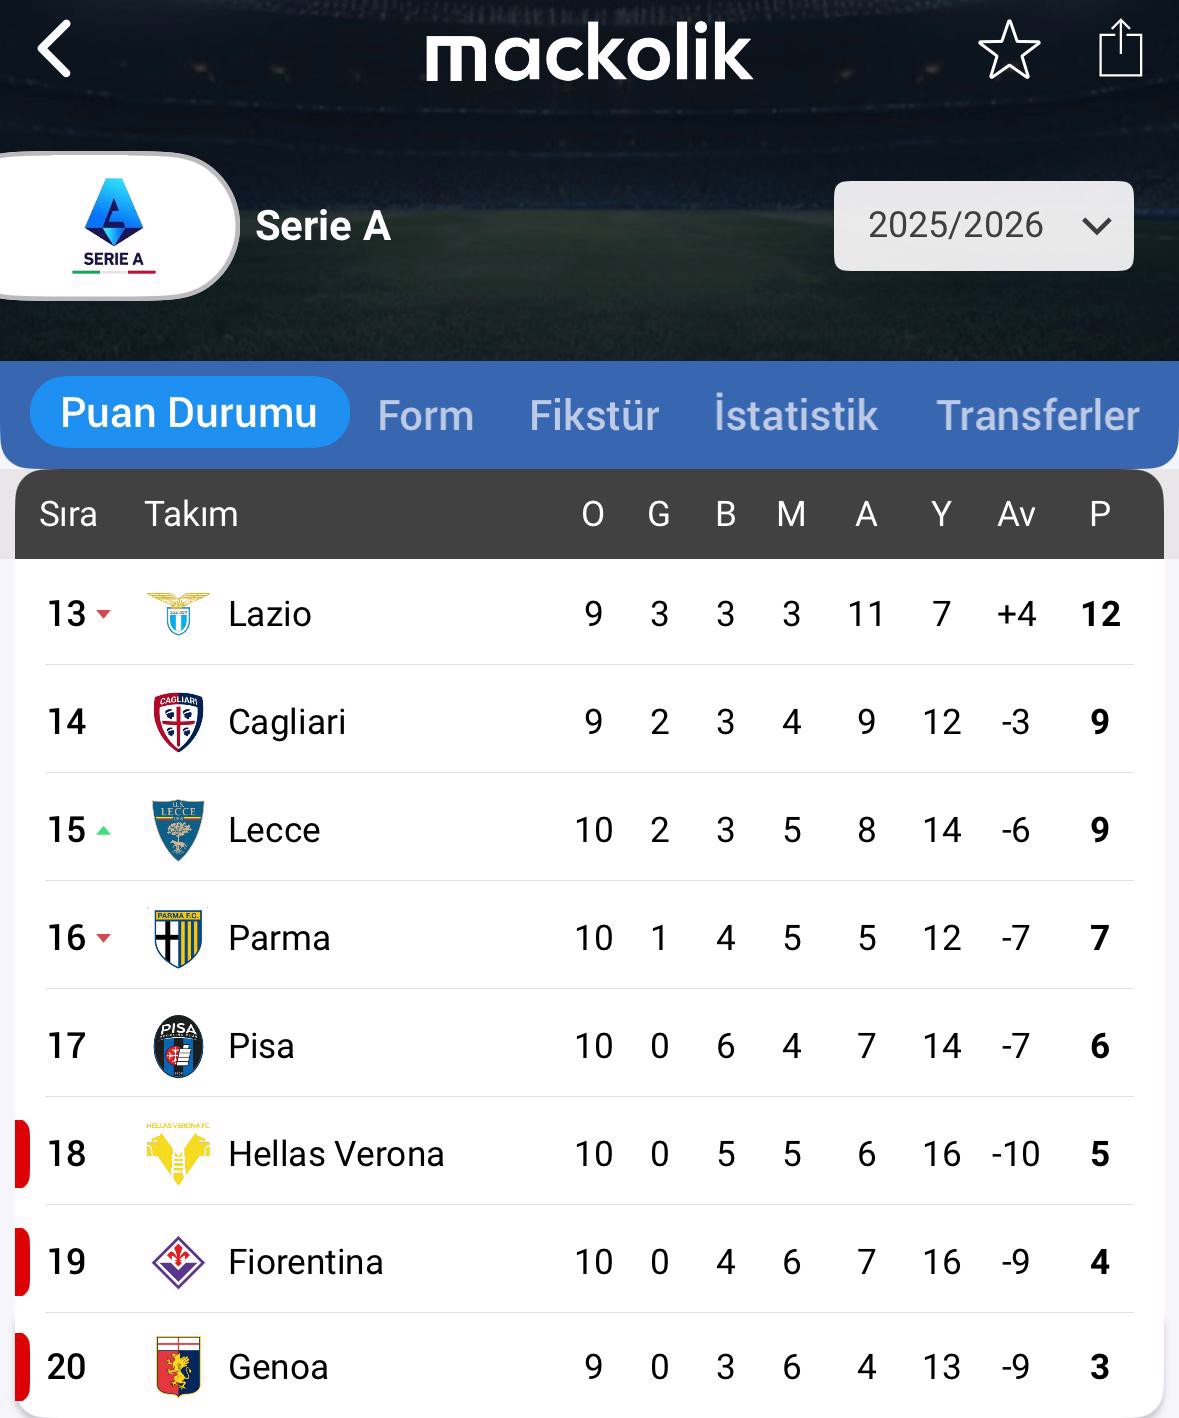Tap the Lazio team crest

tap(178, 614)
